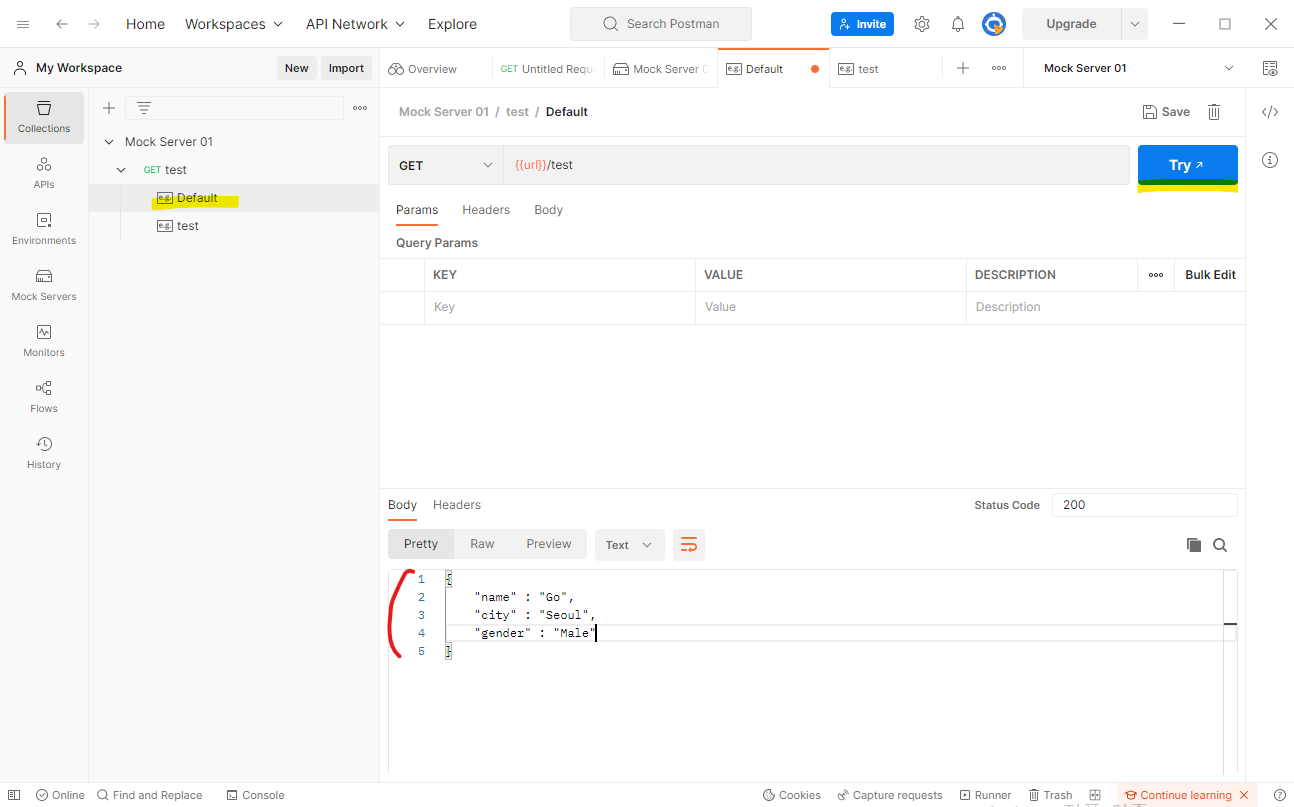This screenshot has width=1294, height=807.
Task: Go back with the left arrow
Action: click(x=62, y=24)
